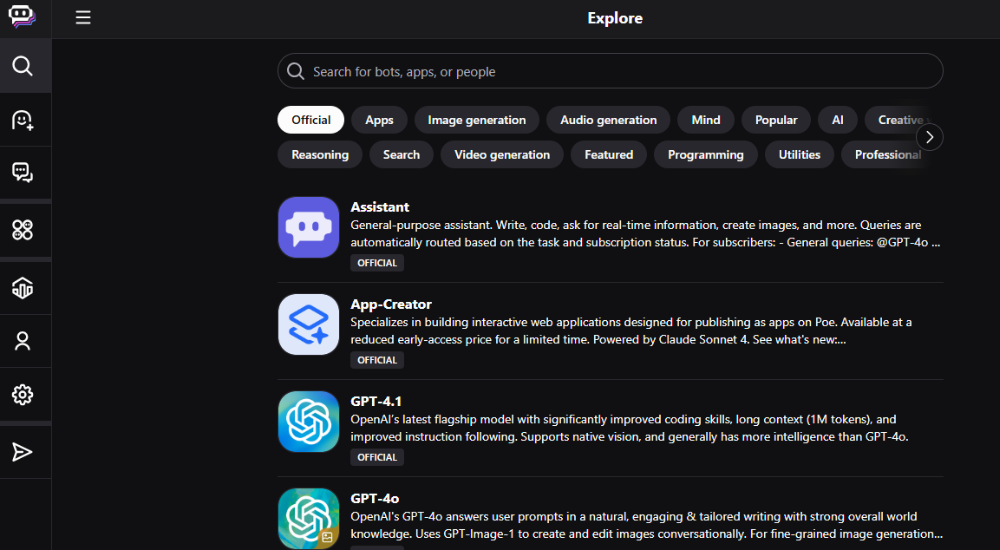Image resolution: width=1000 pixels, height=550 pixels.
Task: Select the Search category filter
Action: (401, 154)
